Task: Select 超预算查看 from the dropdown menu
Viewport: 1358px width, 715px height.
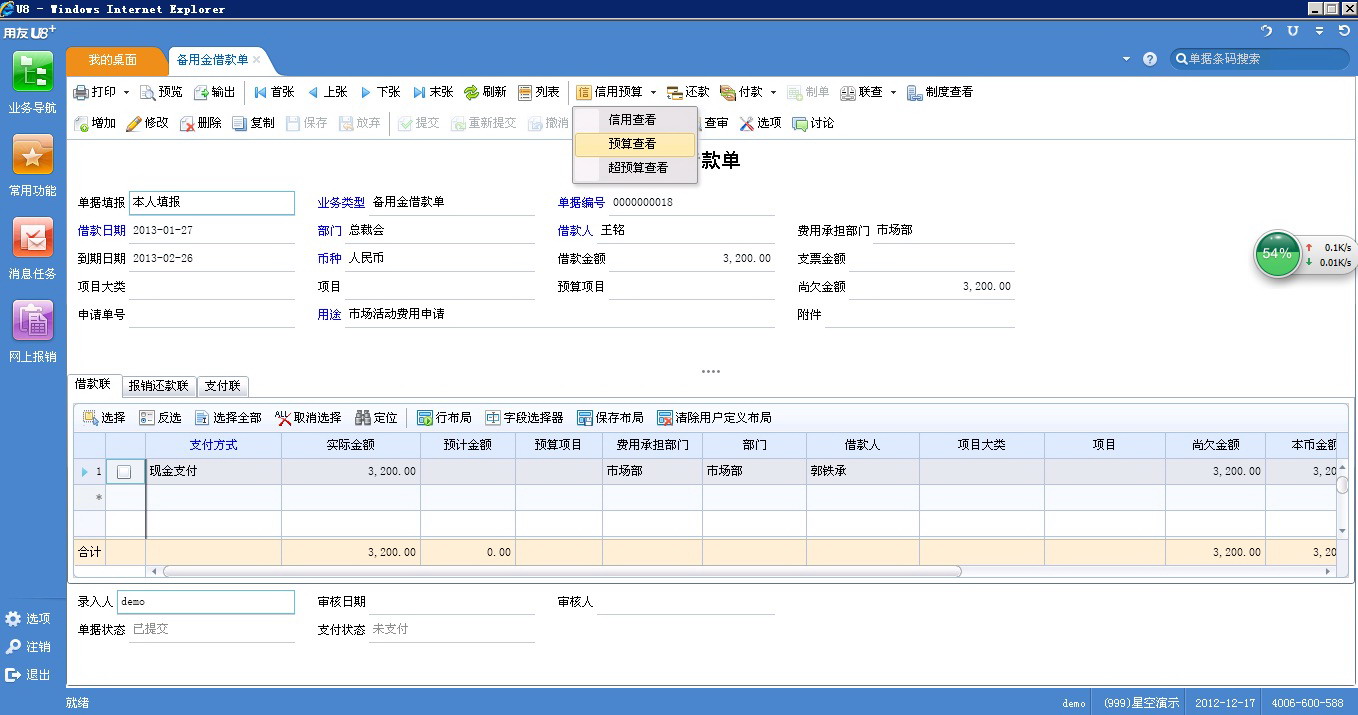Action: pyautogui.click(x=635, y=168)
